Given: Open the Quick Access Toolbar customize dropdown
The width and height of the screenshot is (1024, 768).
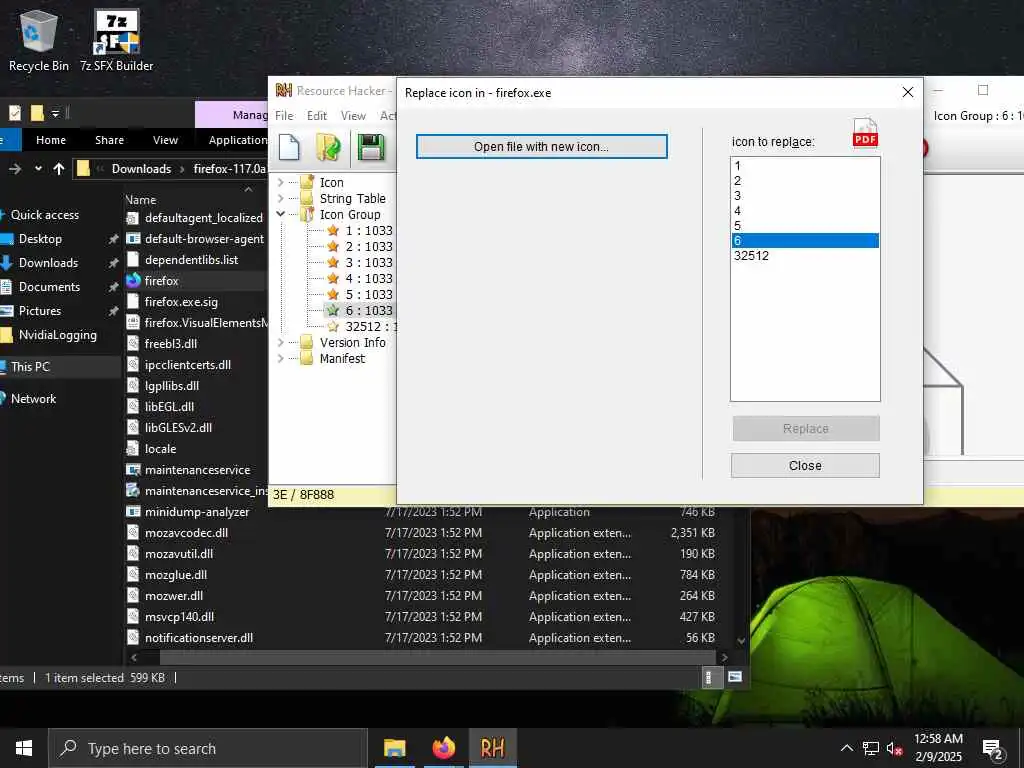Looking at the screenshot, I should 56,114.
